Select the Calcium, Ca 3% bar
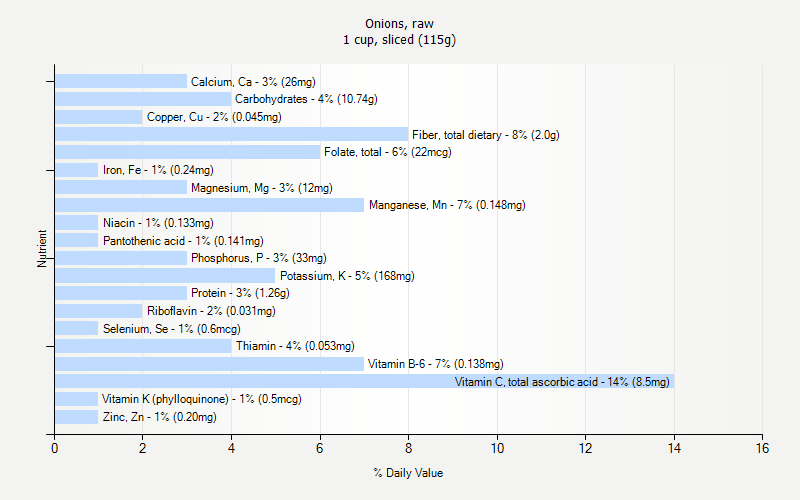800x500 pixels. (121, 81)
